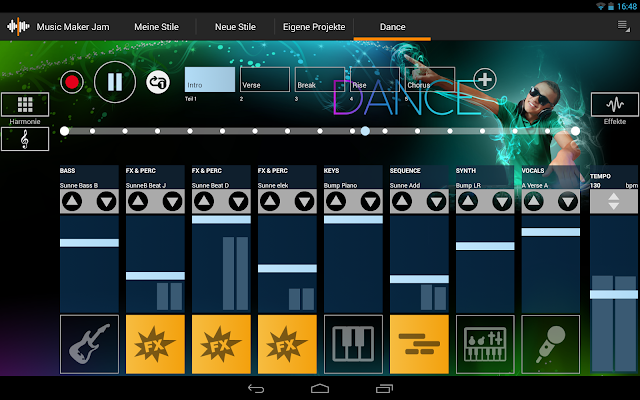Open the Harmonie grid icon
This screenshot has height=400, width=640.
pos(25,104)
